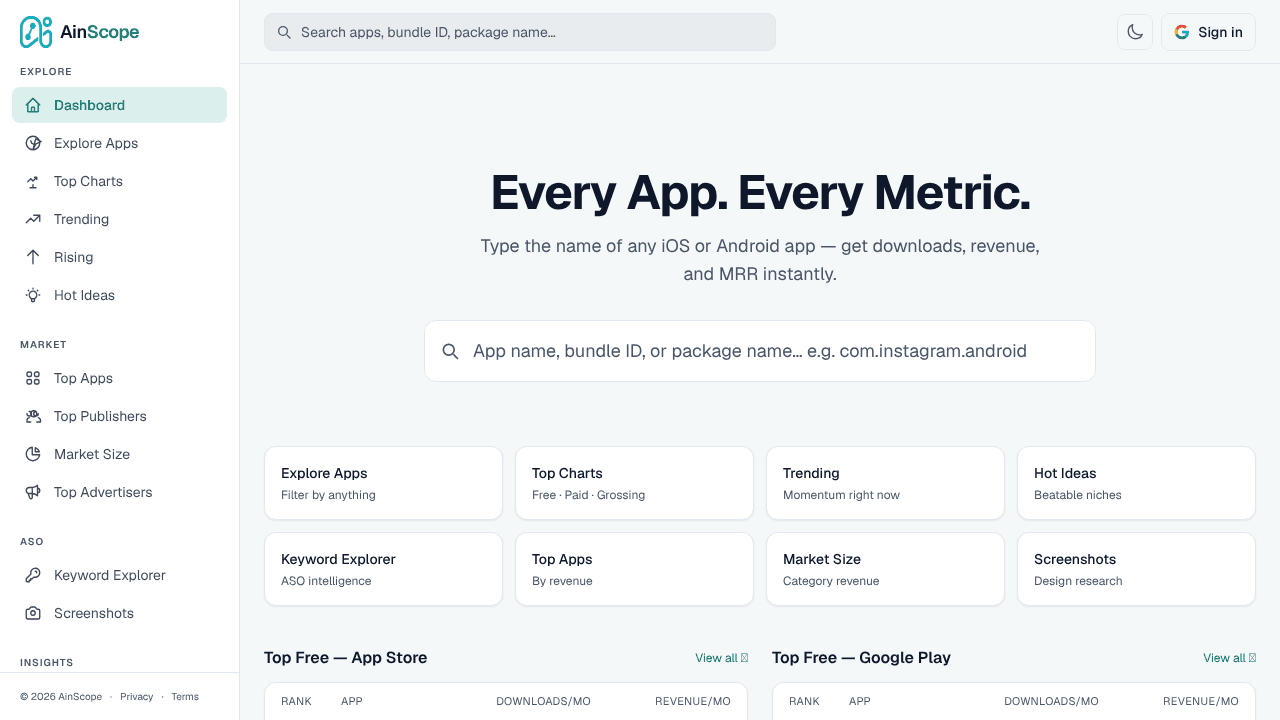This screenshot has height=720, width=1280.
Task: Click the AinScope logo icon
Action: 36,32
